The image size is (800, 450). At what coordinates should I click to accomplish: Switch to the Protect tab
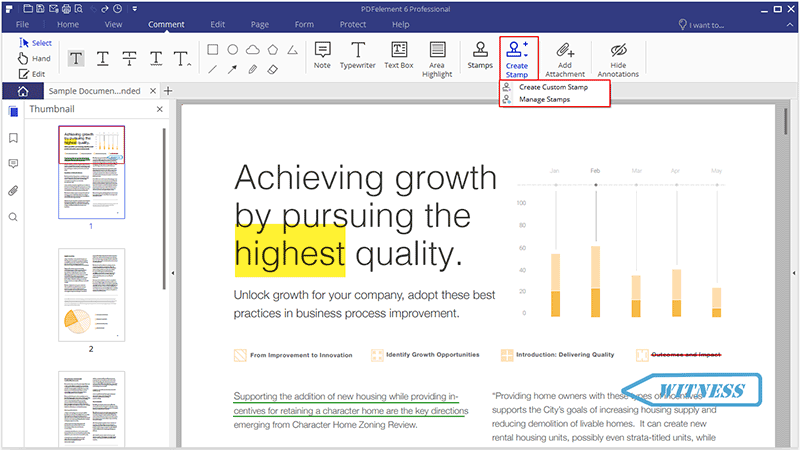(x=353, y=24)
